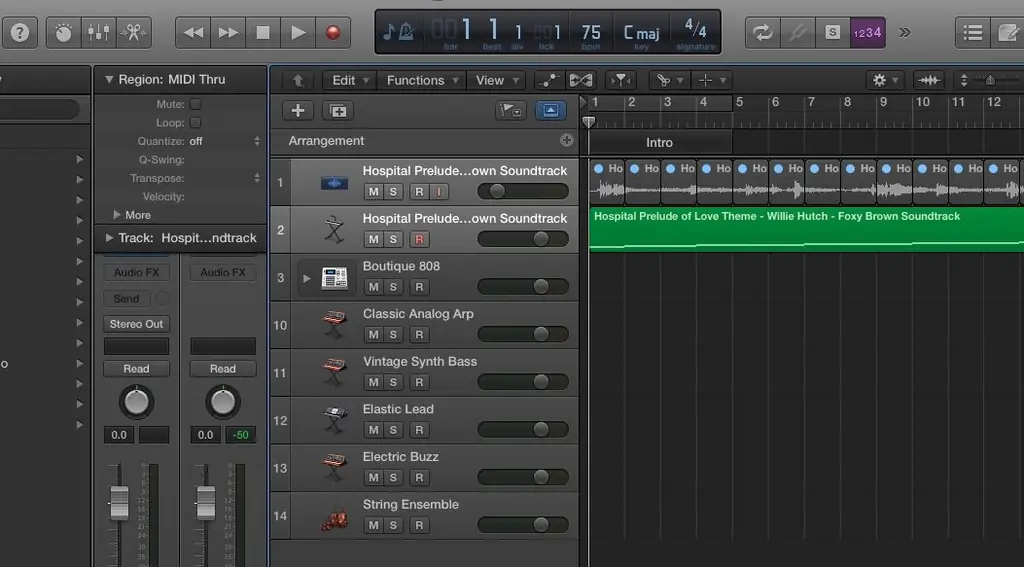Enable the region Loop checkbox
Viewport: 1024px width, 567px height.
click(195, 122)
